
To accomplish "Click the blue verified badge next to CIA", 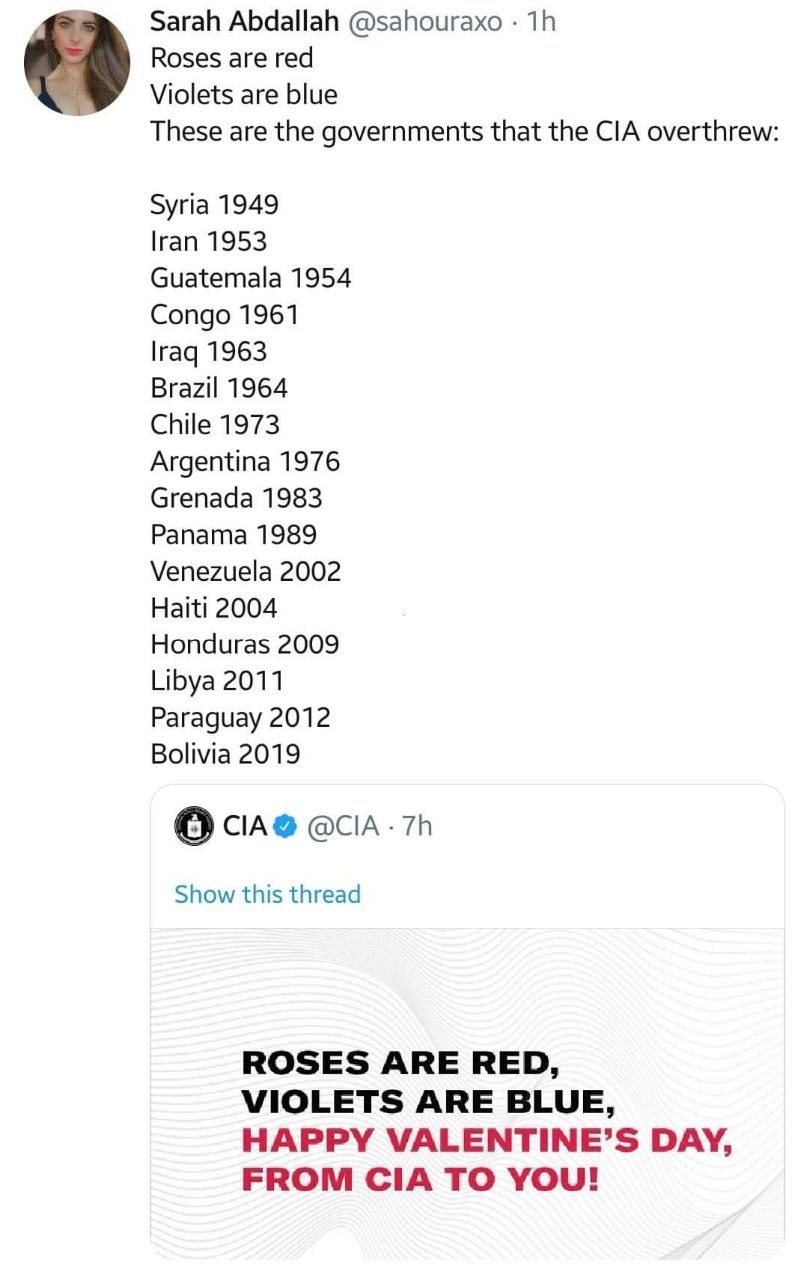I will click(x=285, y=827).
